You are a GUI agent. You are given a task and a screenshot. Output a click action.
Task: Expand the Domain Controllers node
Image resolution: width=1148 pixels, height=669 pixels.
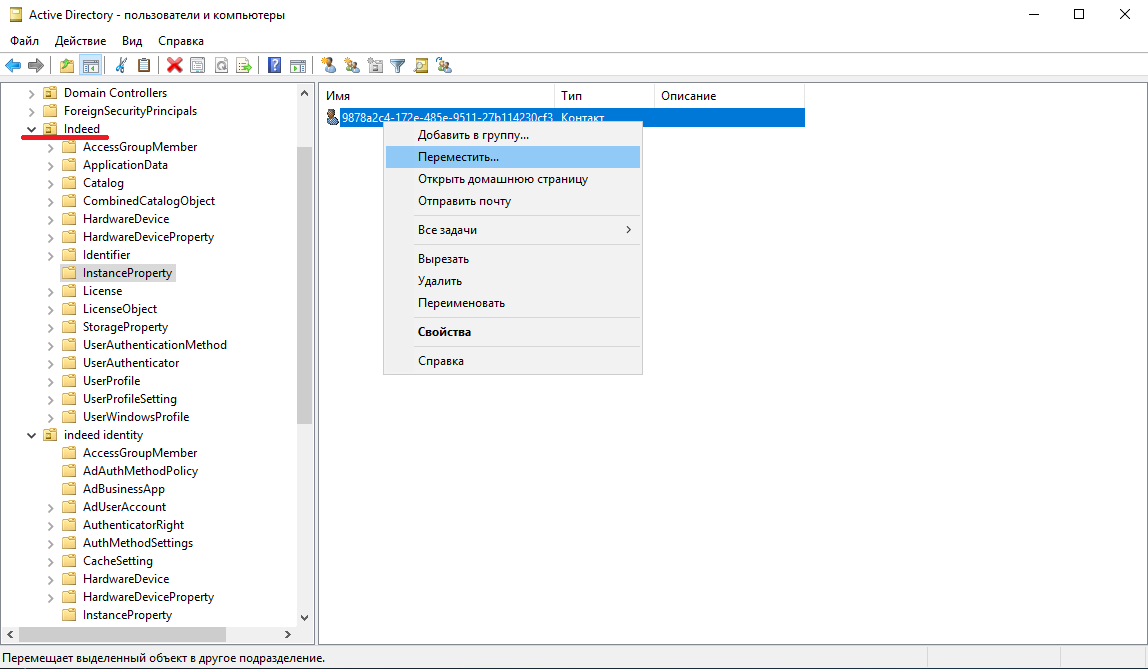(x=32, y=93)
